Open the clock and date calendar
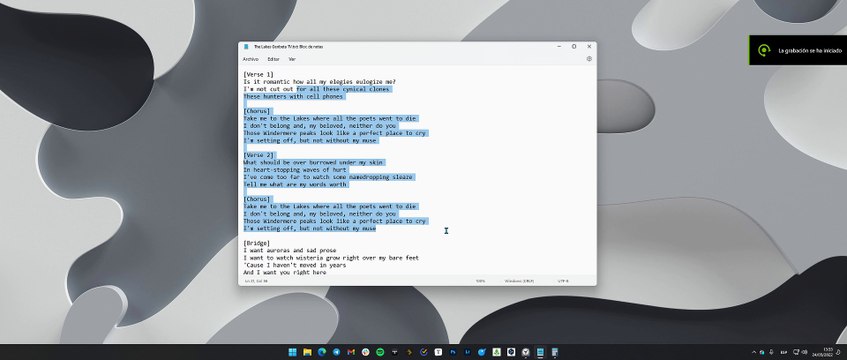 823,352
